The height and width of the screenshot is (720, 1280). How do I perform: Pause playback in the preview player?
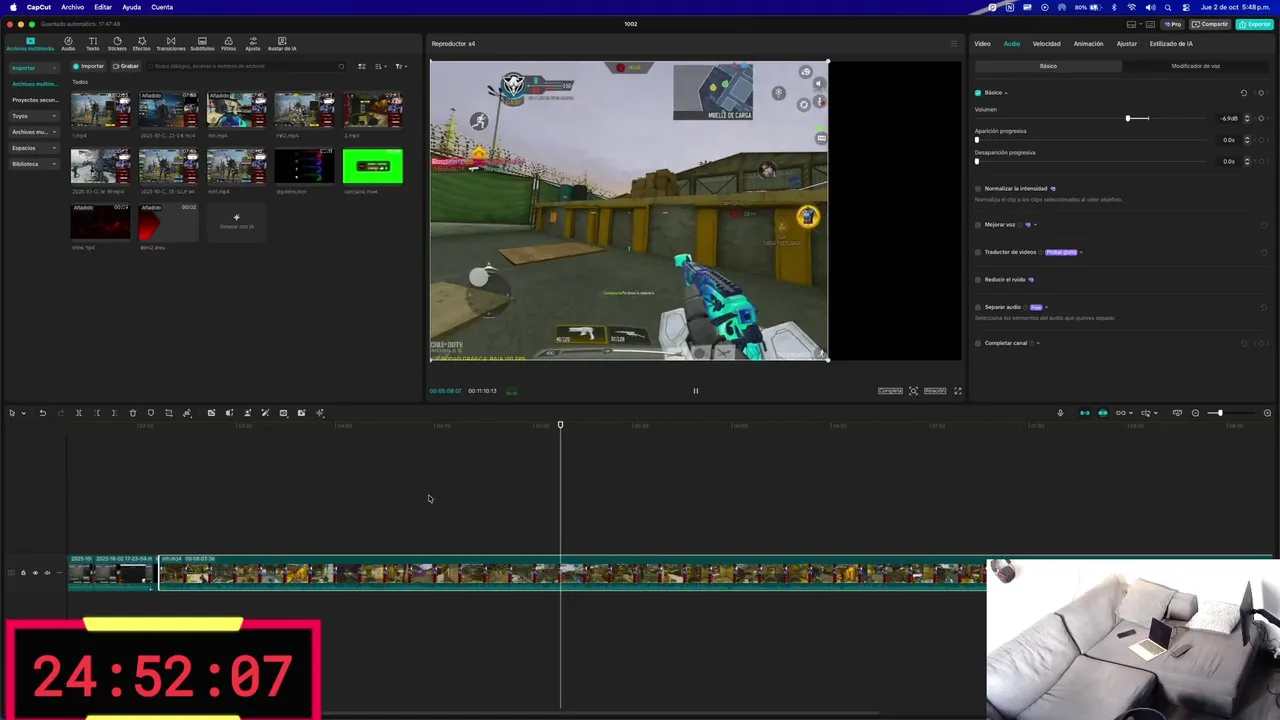[696, 391]
